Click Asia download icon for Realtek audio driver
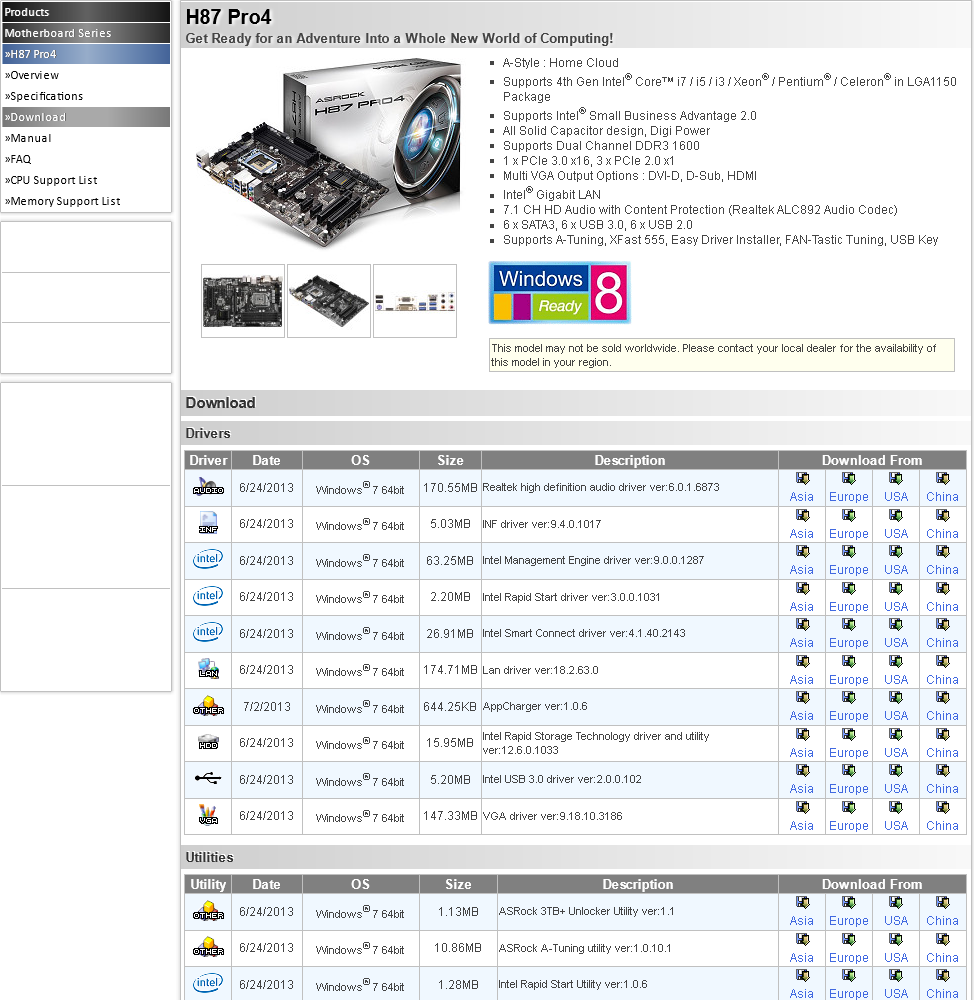Screen dimensions: 974x1000 click(x=802, y=478)
